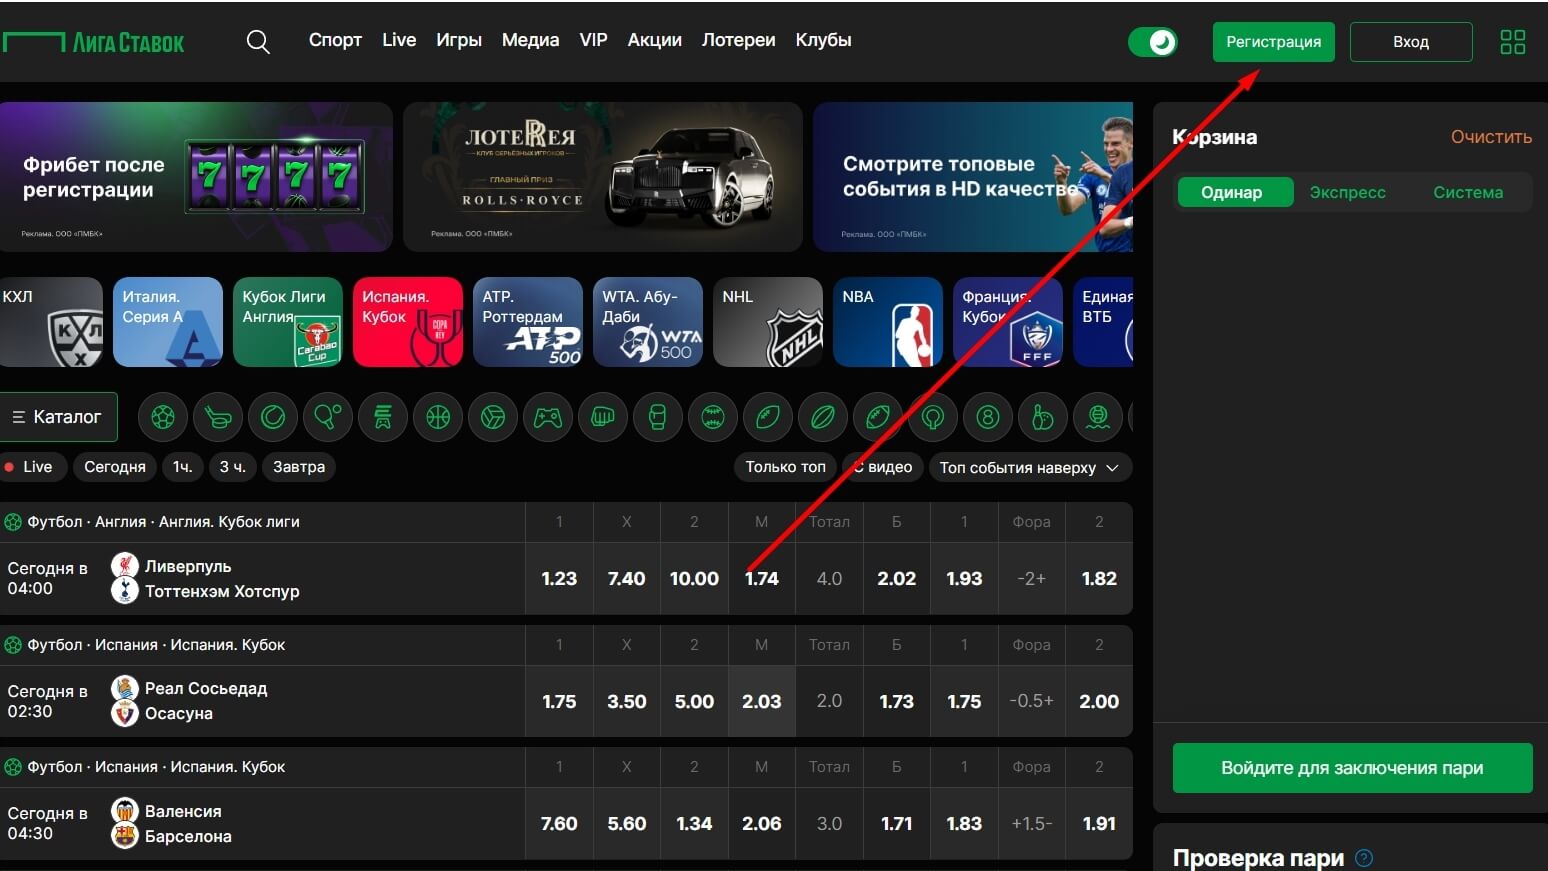Screen dimensions: 1548x871
Task: Select the volleyball sport filter icon
Action: pyautogui.click(x=493, y=417)
